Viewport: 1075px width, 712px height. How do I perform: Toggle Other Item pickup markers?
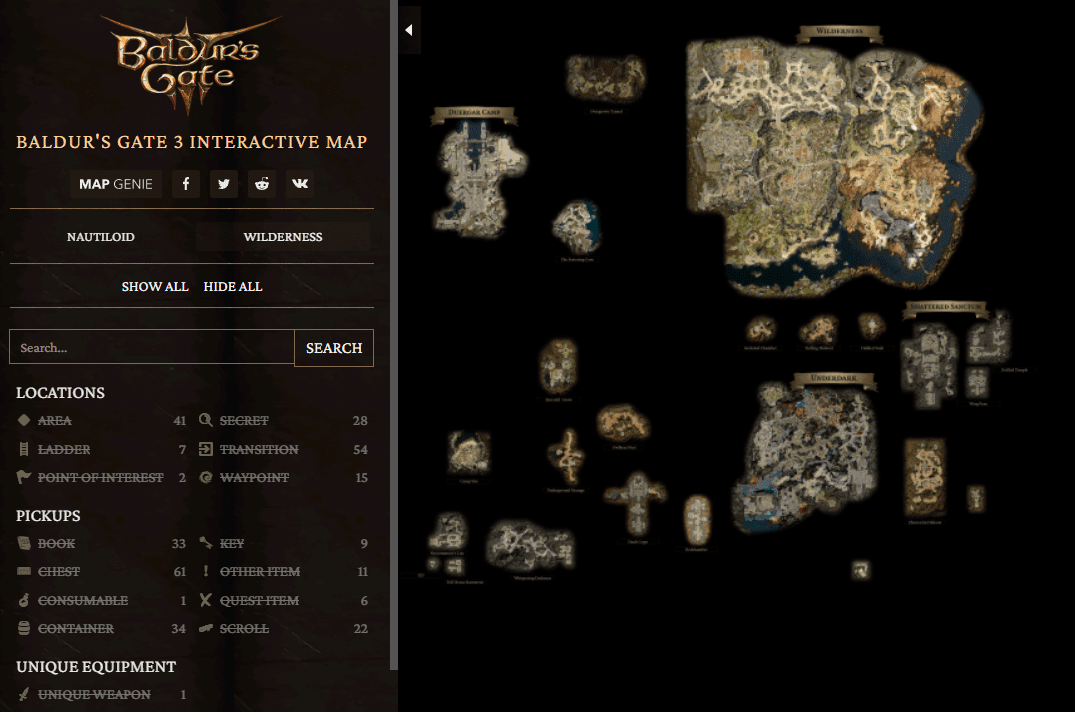pos(283,572)
